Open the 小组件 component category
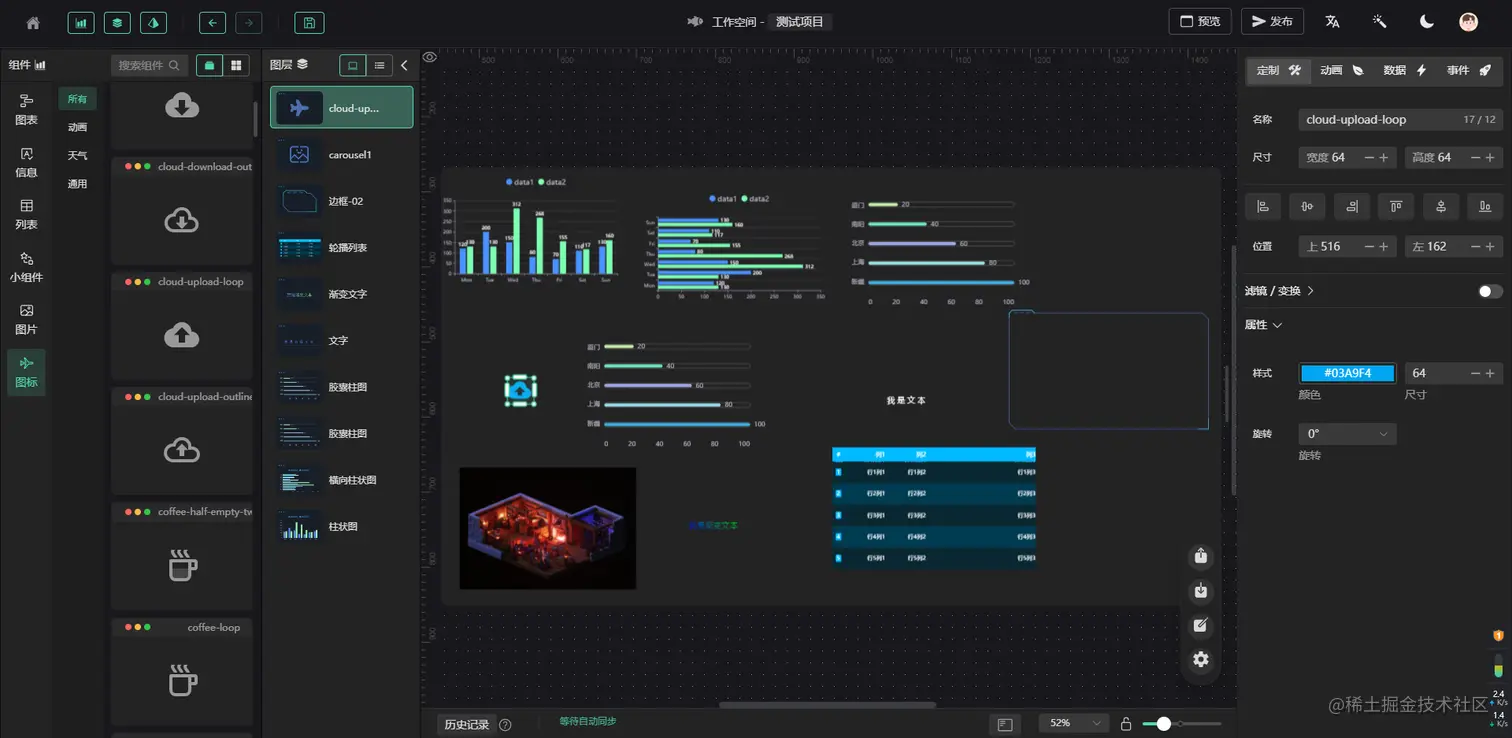1512x738 pixels. tap(26, 268)
